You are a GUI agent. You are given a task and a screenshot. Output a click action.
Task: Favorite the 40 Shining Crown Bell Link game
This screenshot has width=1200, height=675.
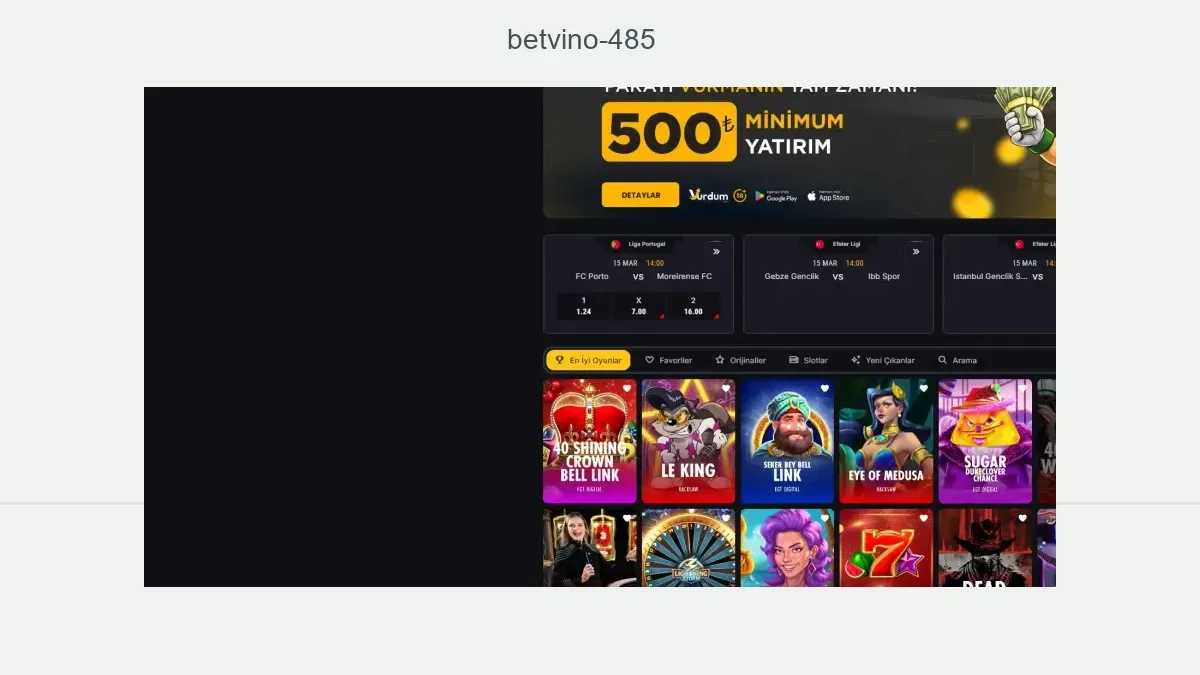(627, 388)
